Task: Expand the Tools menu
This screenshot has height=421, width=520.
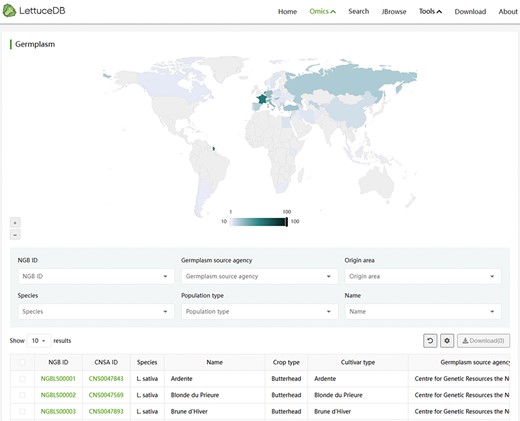Action: pyautogui.click(x=430, y=11)
